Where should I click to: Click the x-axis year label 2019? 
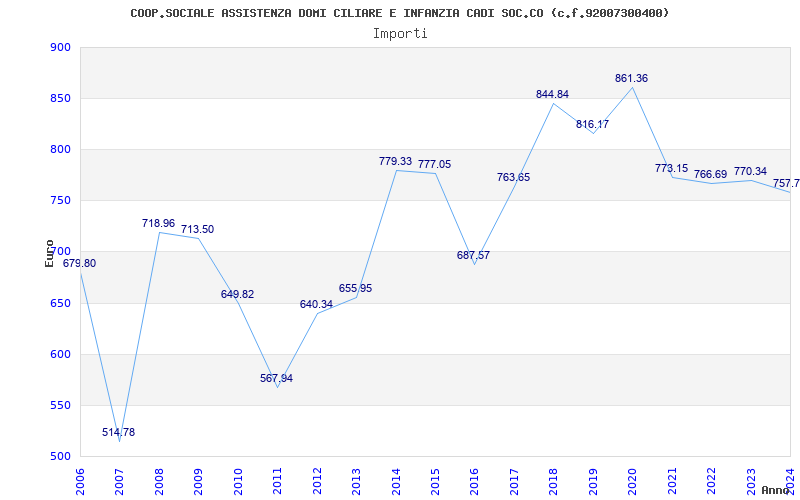coord(593,481)
